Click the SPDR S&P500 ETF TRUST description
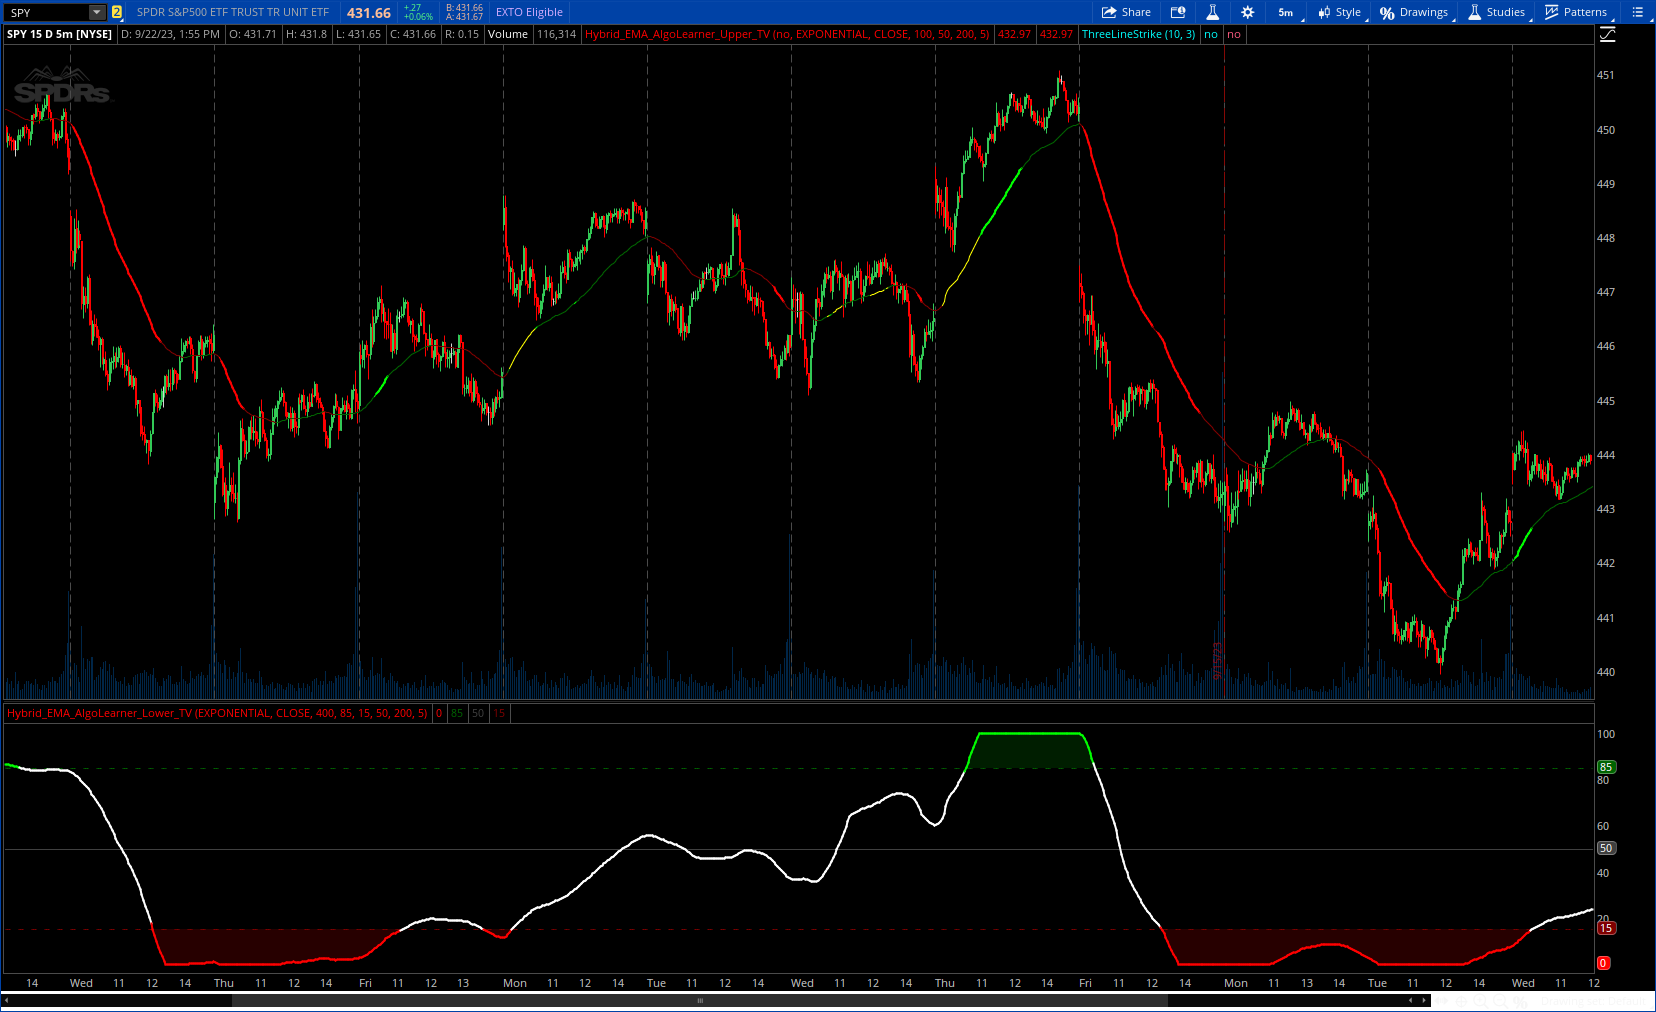1656x1012 pixels. click(x=232, y=13)
